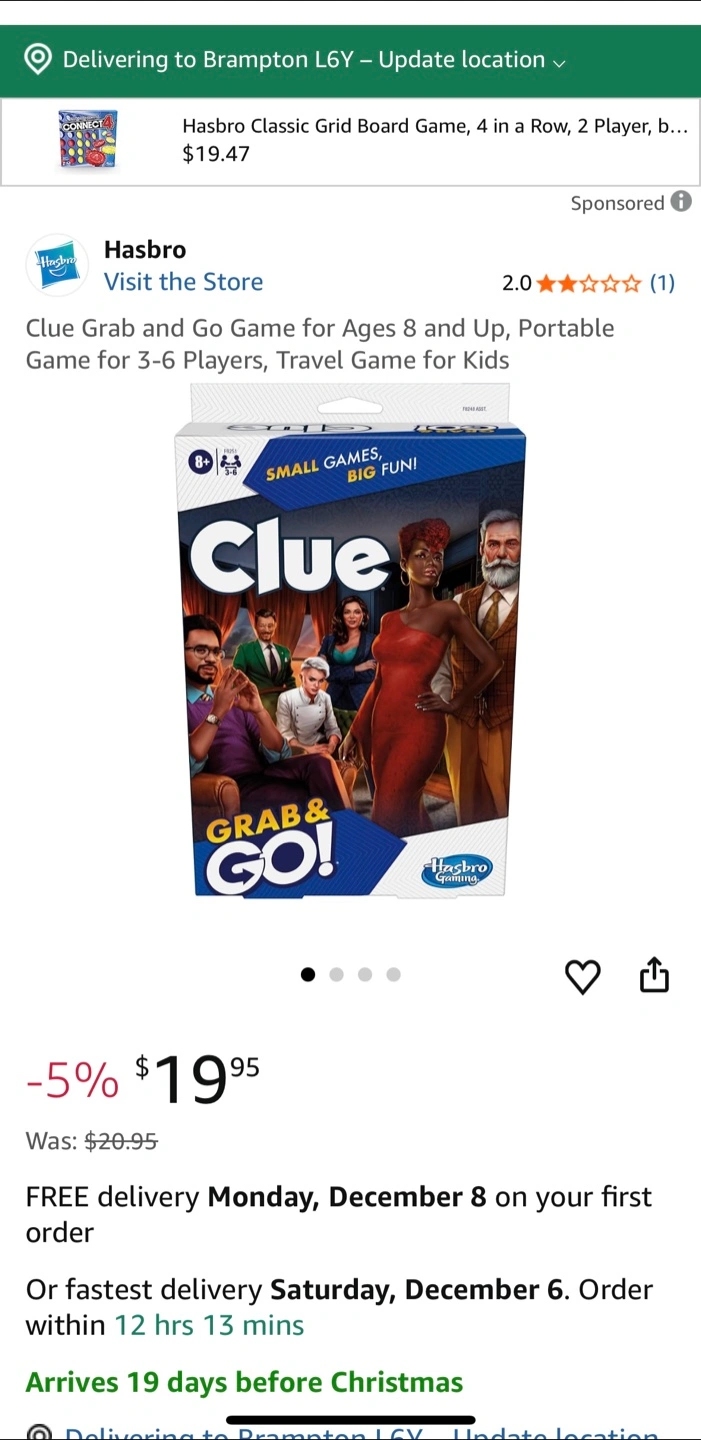Tap the Hasbro brand logo
701x1440 pixels.
point(57,265)
